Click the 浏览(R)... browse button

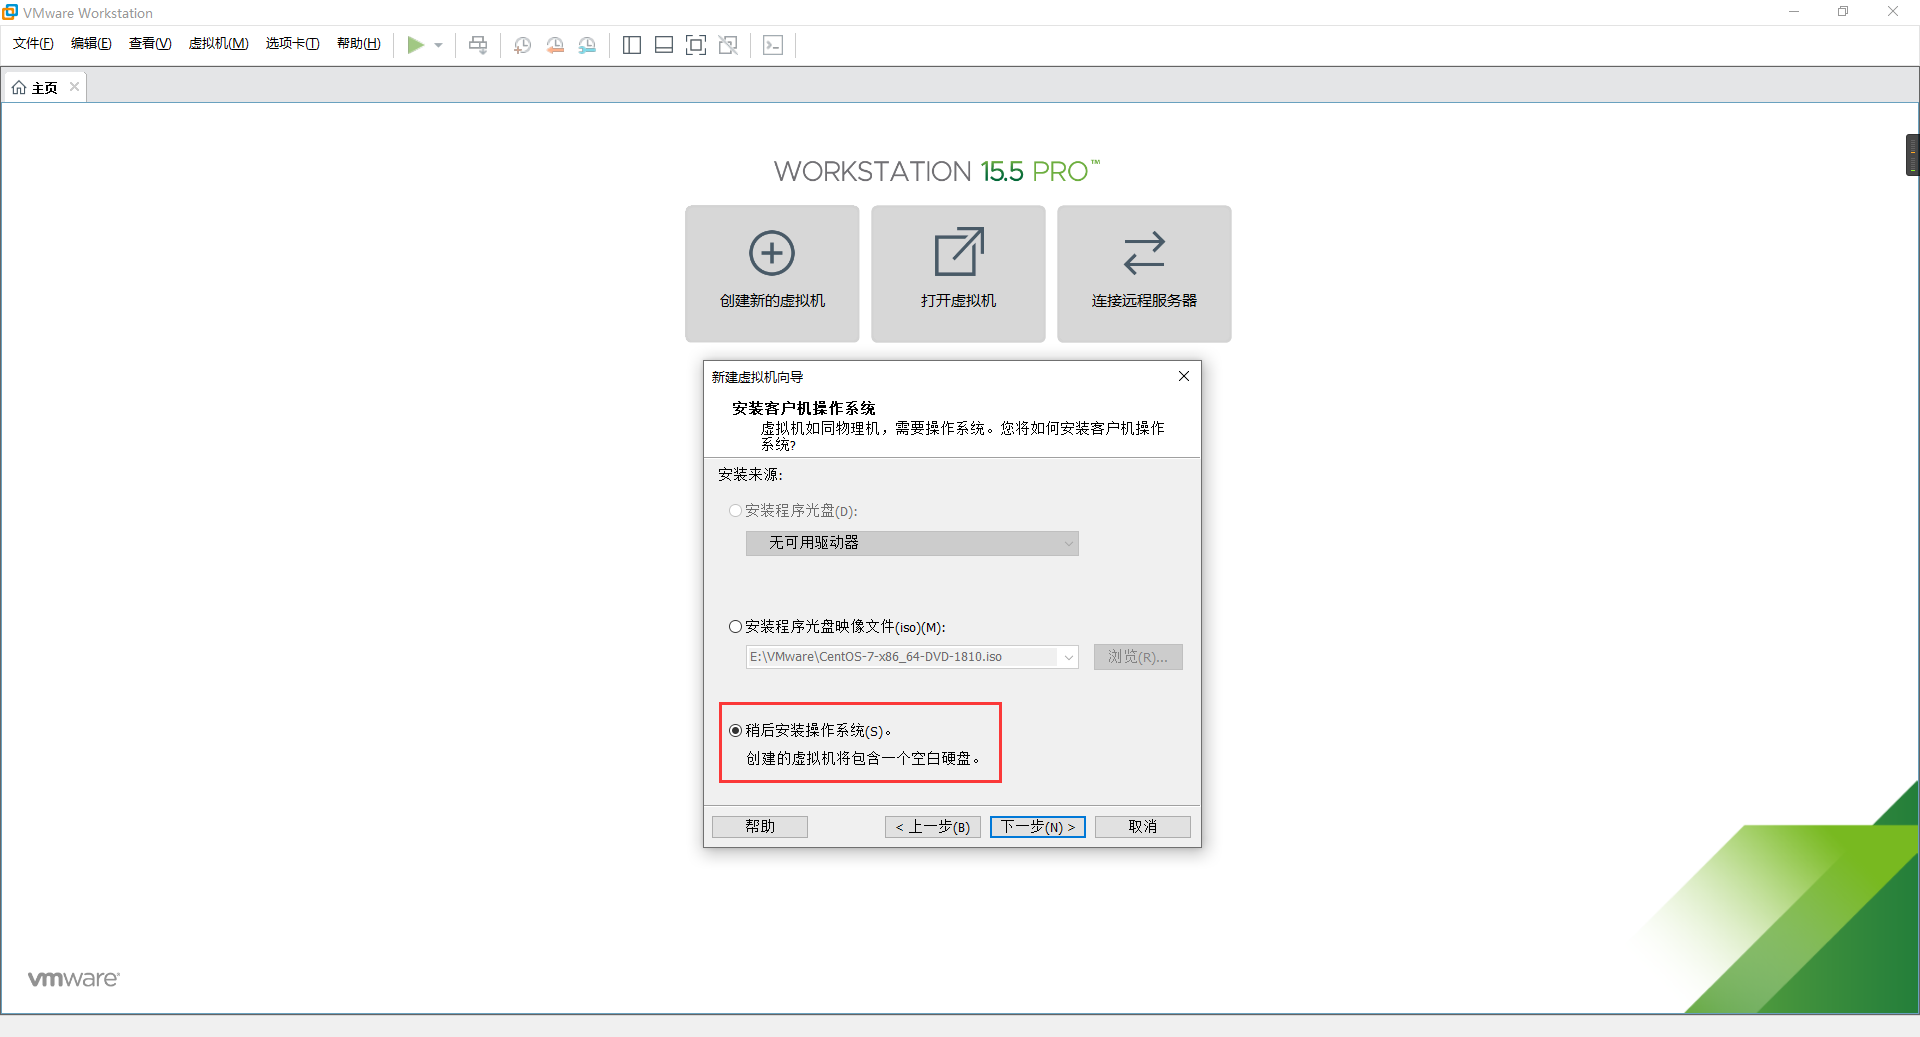tap(1138, 657)
